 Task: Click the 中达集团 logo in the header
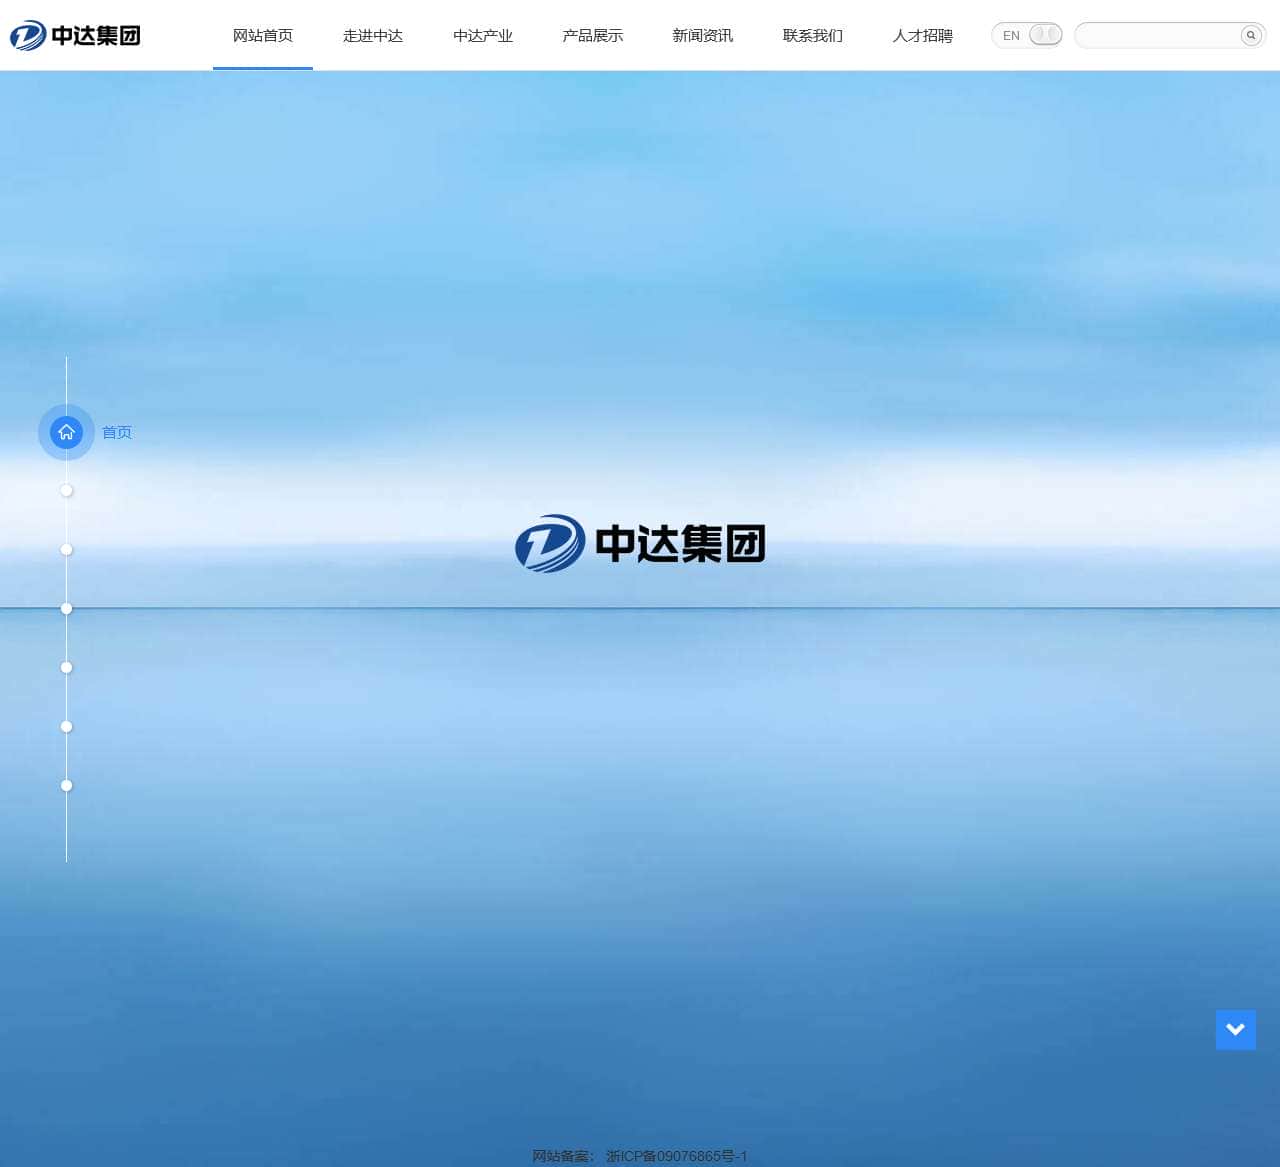click(75, 35)
